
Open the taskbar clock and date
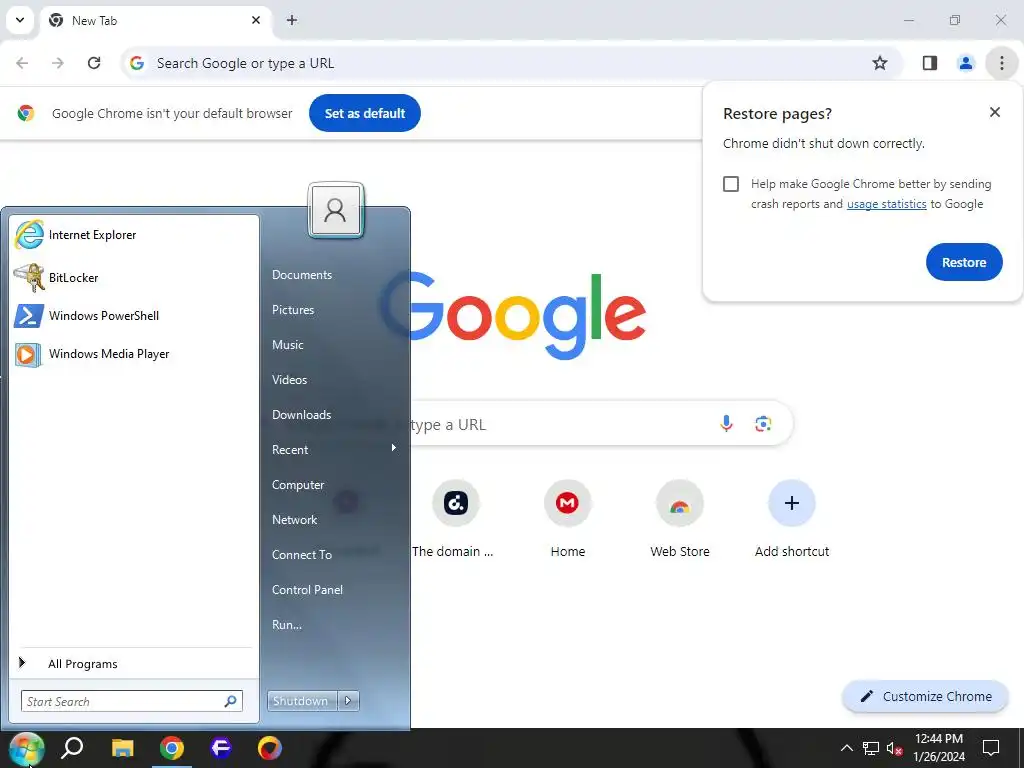[x=938, y=748]
